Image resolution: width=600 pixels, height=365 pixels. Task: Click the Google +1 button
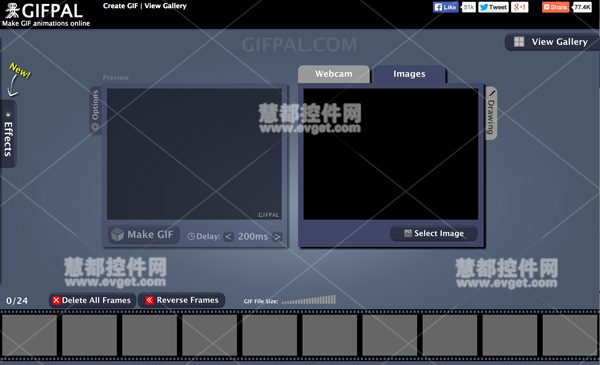pos(520,7)
